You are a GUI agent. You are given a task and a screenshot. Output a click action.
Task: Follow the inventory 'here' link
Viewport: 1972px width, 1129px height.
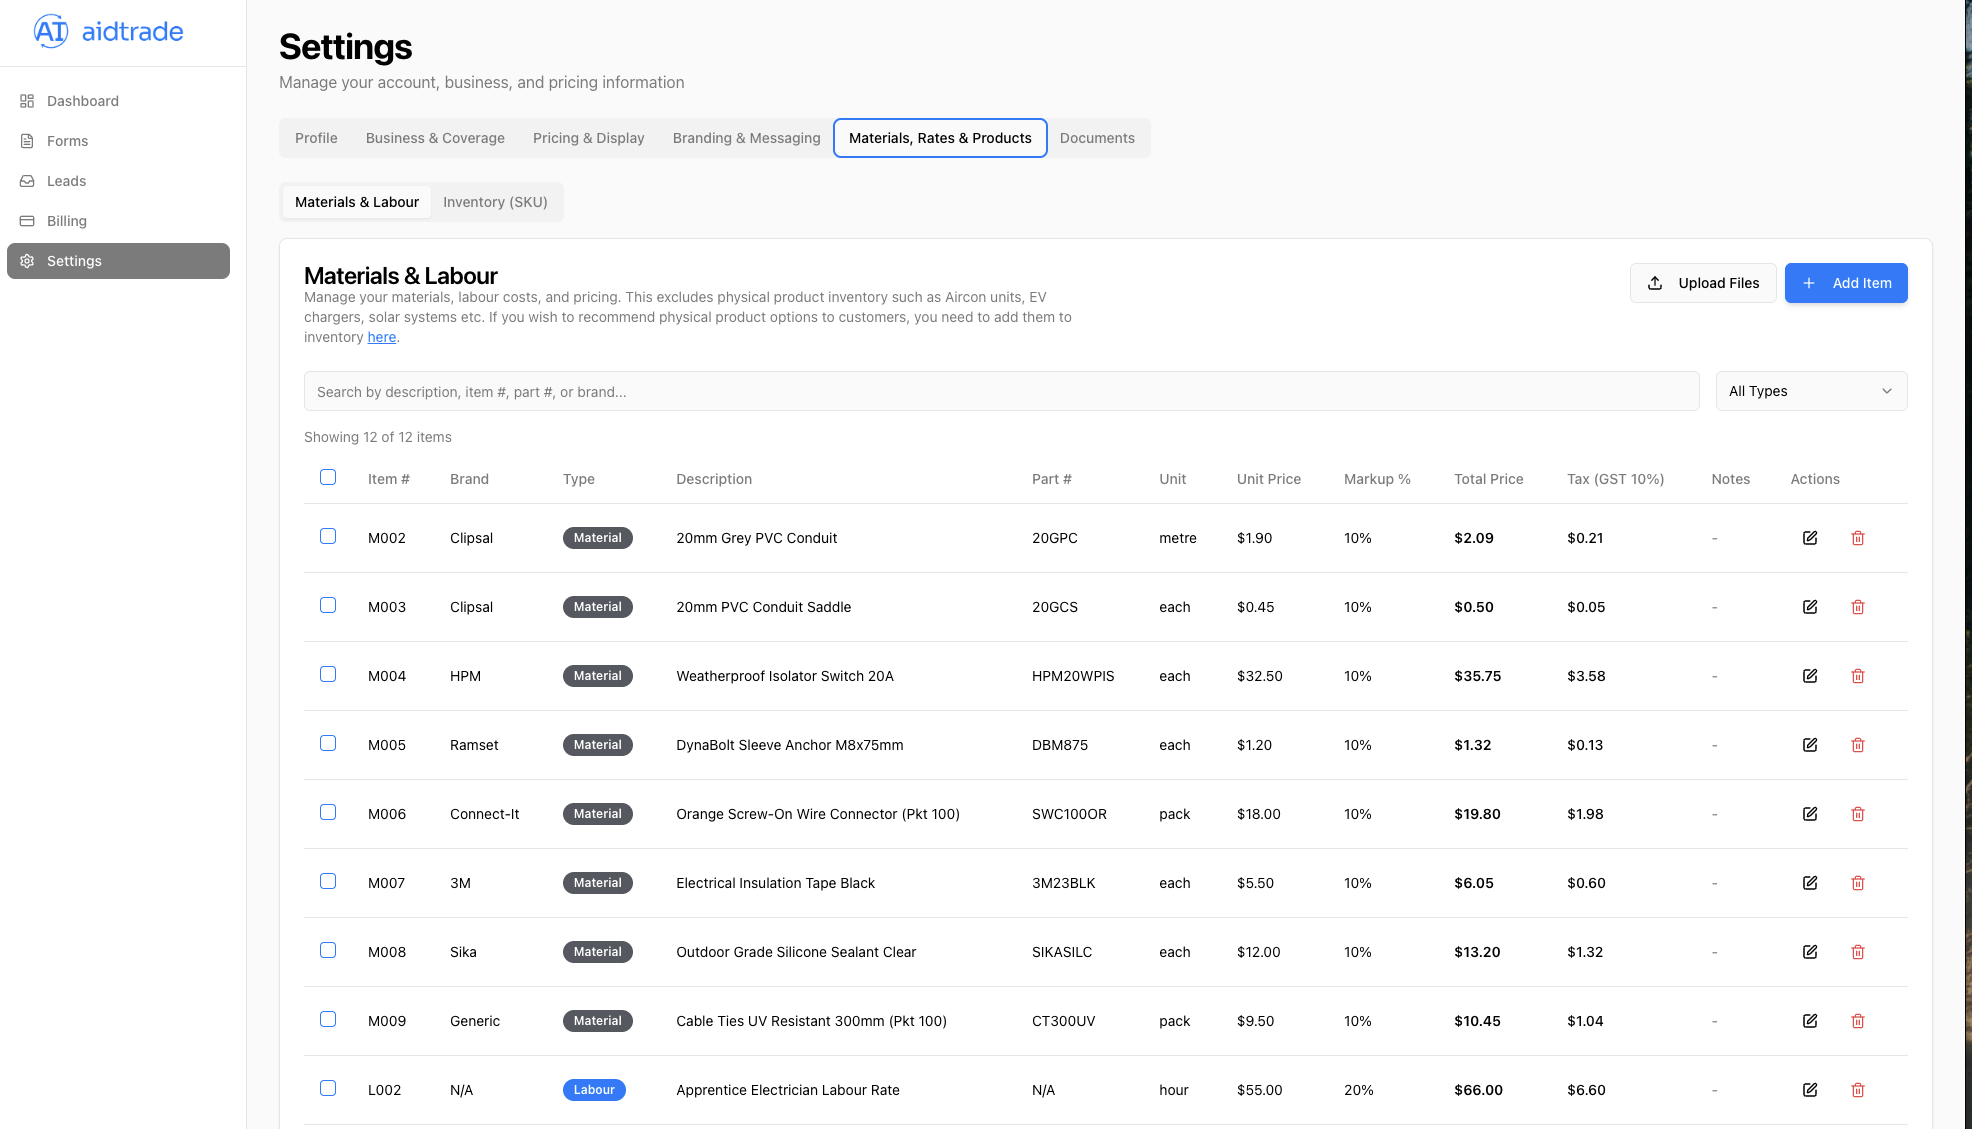381,337
